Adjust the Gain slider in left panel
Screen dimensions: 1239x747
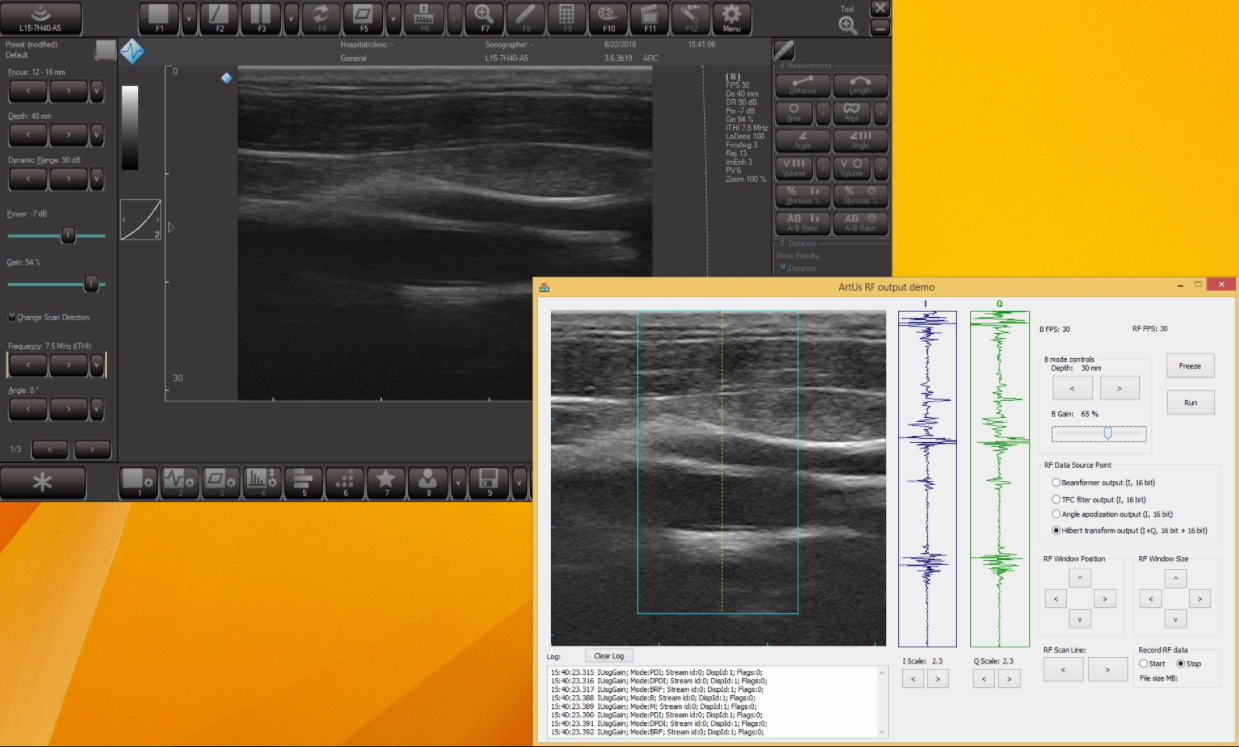(x=91, y=284)
